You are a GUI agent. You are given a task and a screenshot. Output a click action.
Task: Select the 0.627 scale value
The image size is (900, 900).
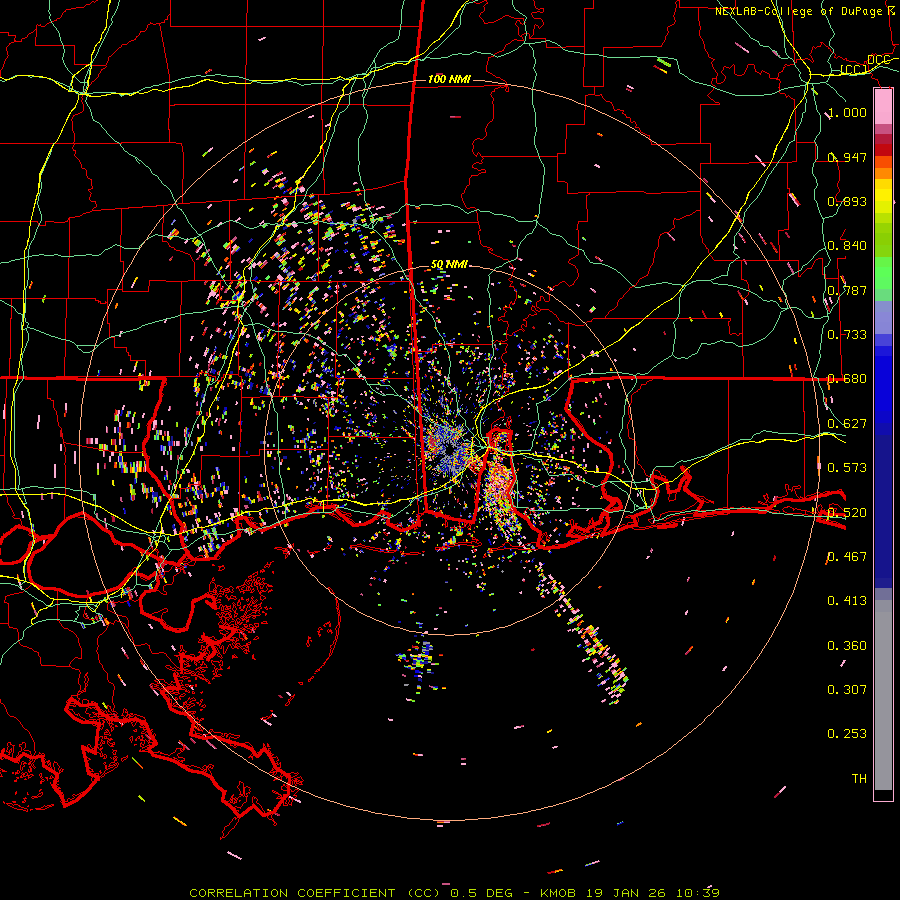tap(847, 424)
